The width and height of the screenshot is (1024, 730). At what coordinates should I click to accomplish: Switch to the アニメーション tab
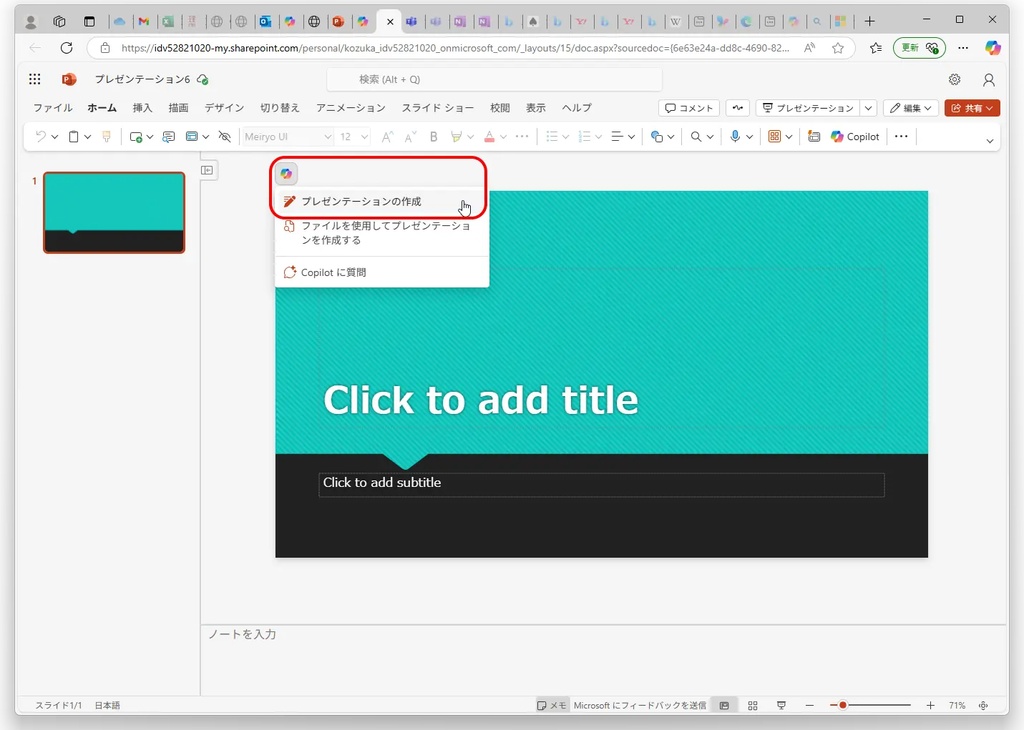pos(351,108)
